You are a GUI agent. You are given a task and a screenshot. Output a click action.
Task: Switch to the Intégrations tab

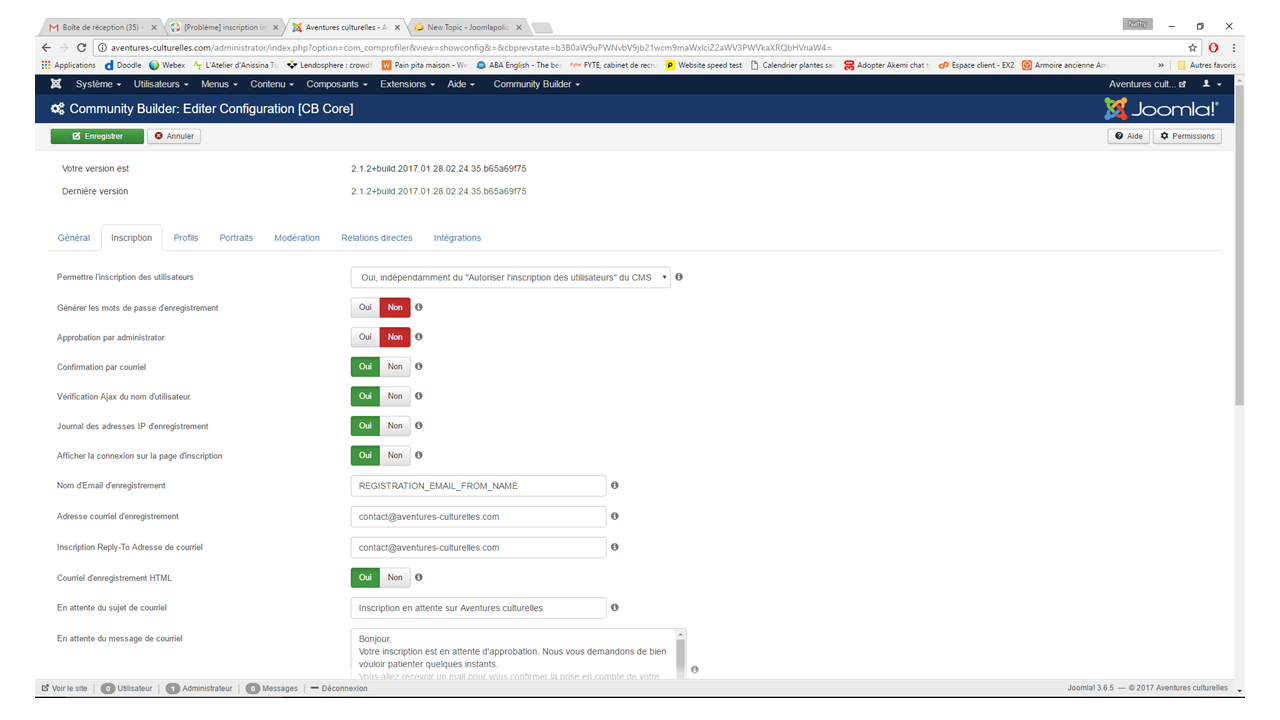click(x=457, y=238)
